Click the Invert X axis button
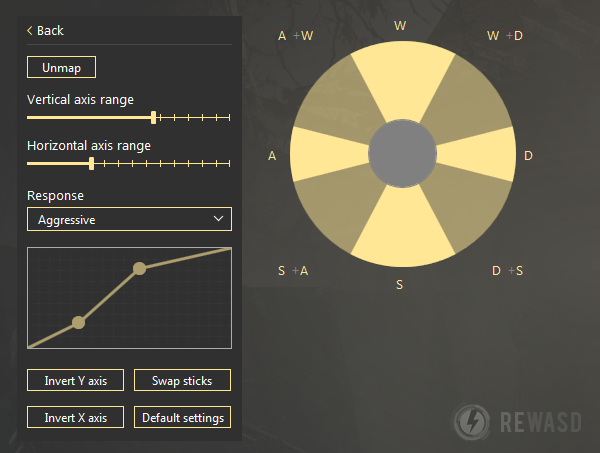Viewport: 600px width, 453px height. click(x=75, y=417)
